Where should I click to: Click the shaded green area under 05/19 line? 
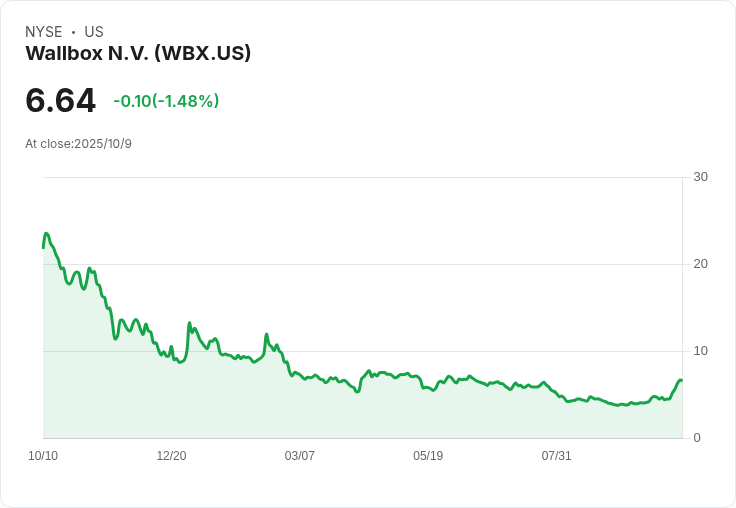click(x=428, y=413)
